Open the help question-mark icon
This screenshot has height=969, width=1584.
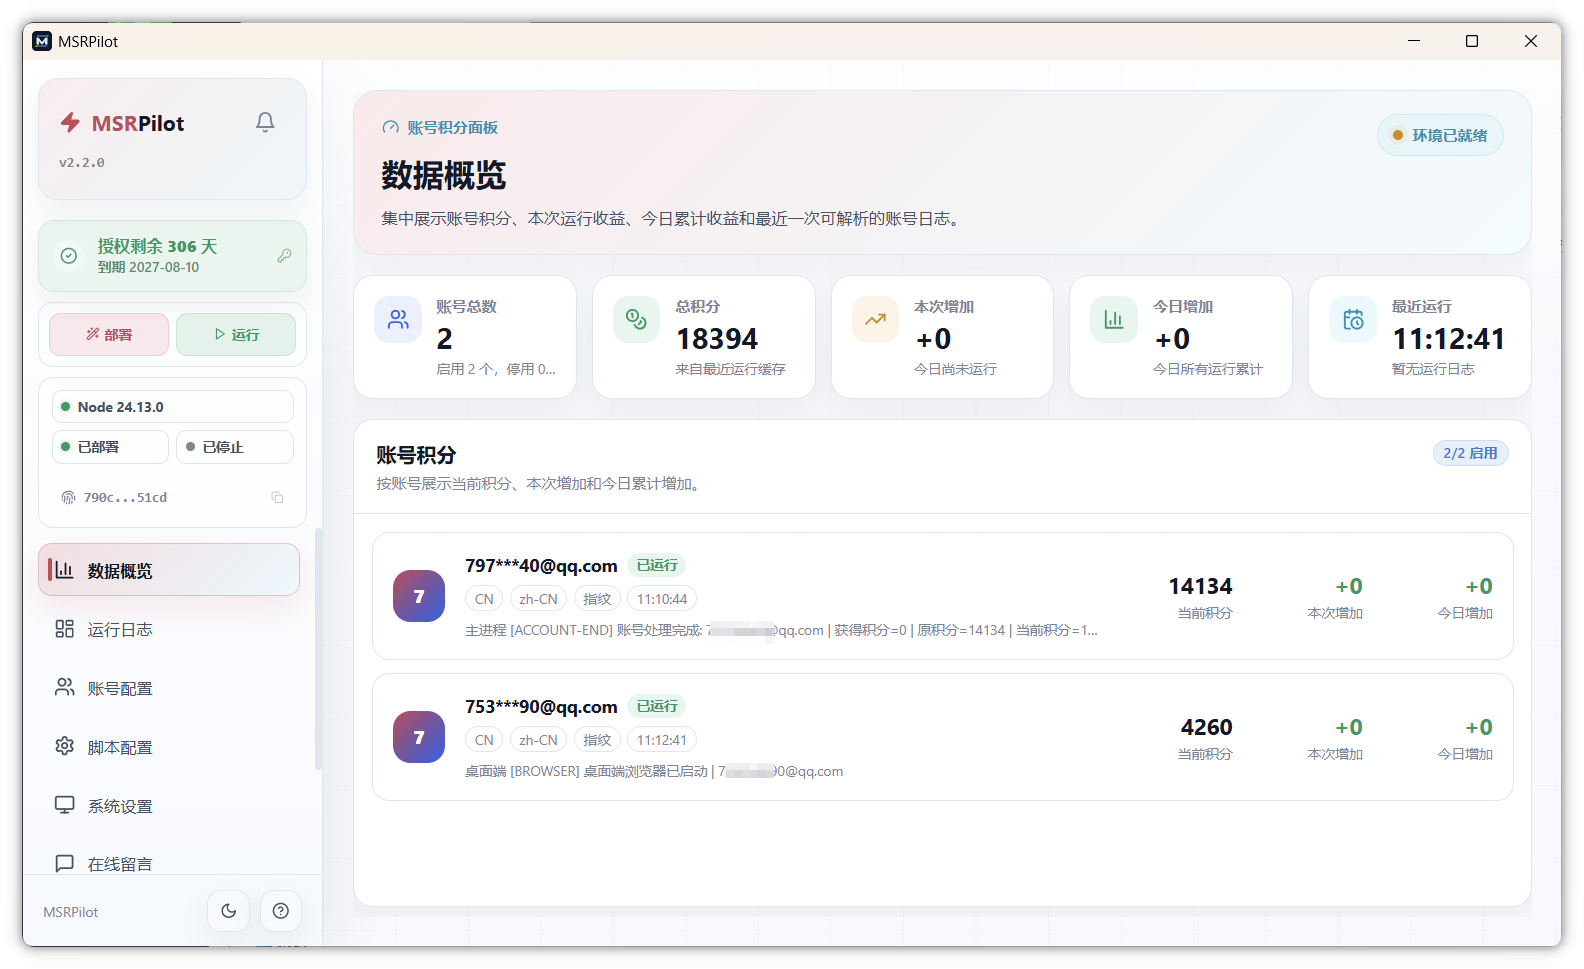[281, 911]
